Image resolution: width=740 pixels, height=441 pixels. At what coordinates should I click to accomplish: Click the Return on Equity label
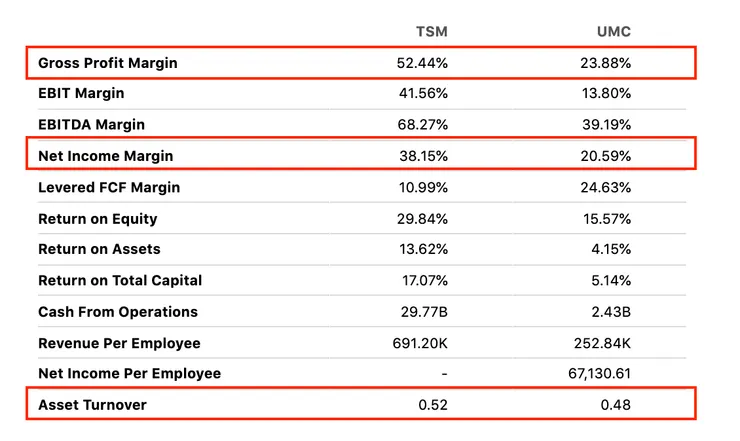click(x=98, y=219)
